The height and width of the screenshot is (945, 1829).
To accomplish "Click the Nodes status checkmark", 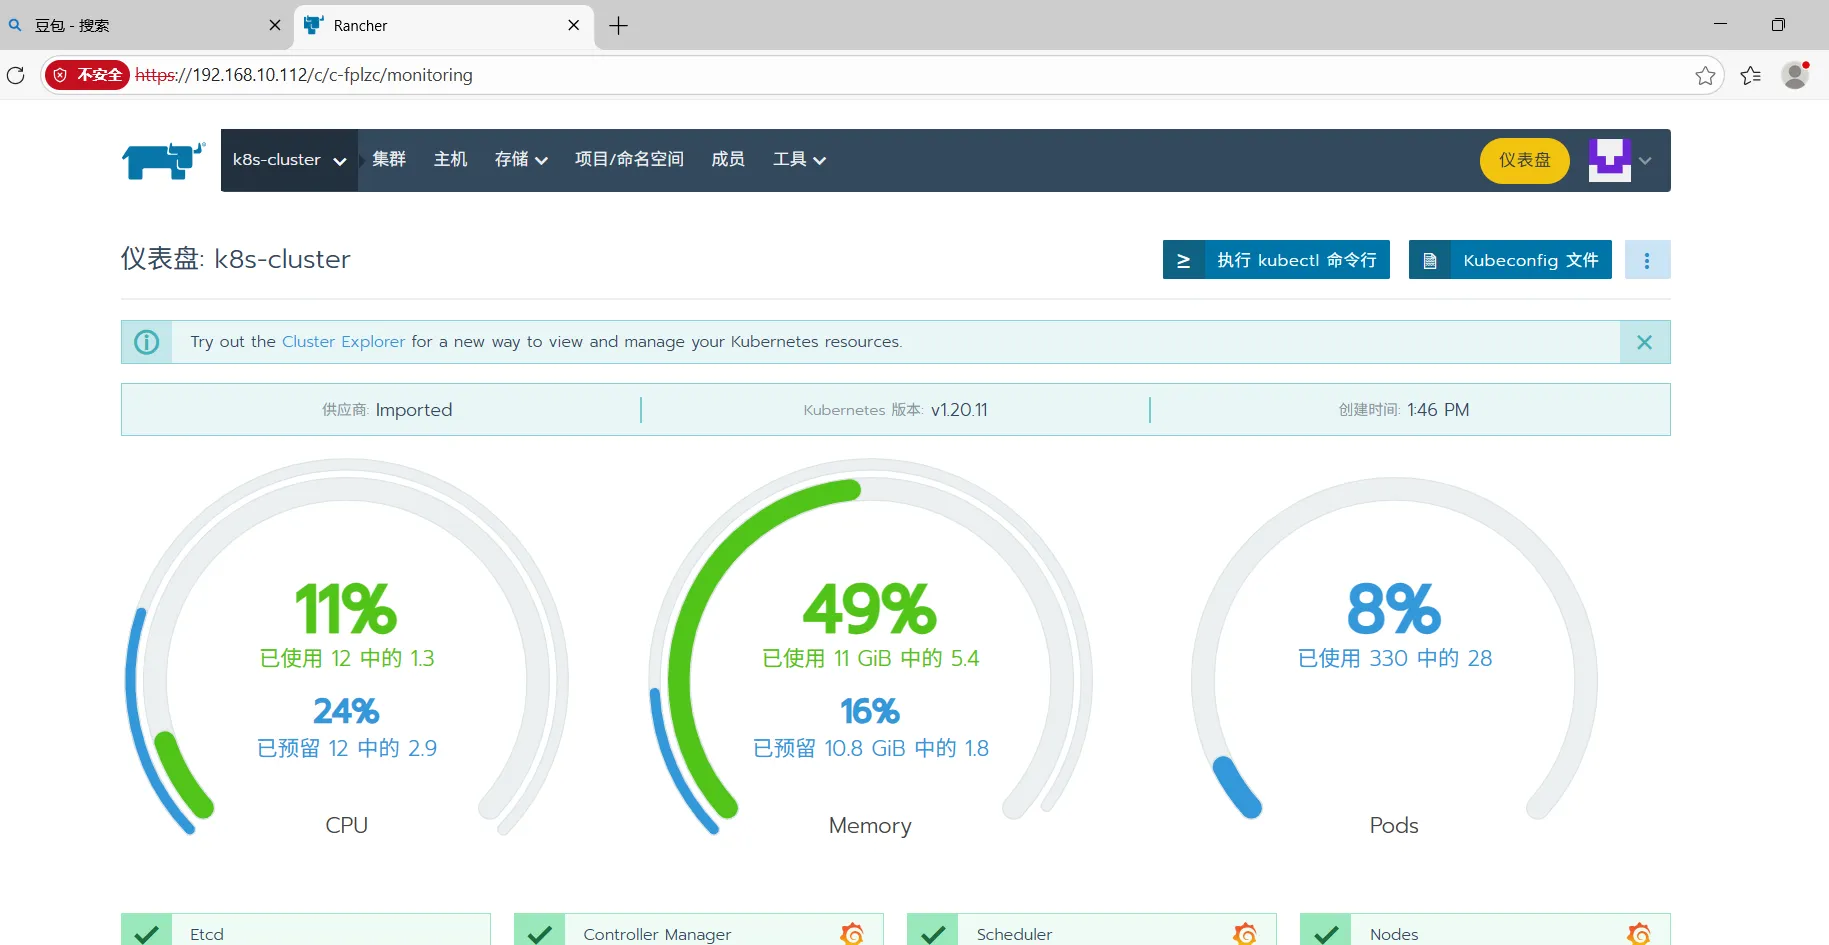I will (x=1326, y=934).
